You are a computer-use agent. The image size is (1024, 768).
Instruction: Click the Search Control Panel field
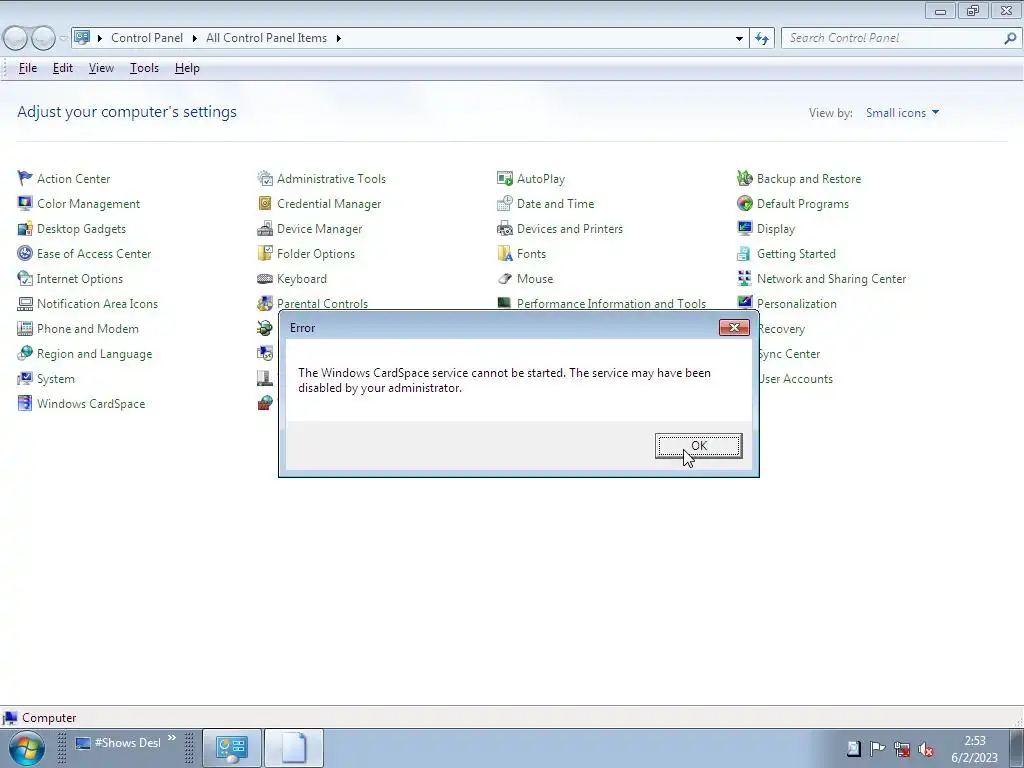click(893, 38)
